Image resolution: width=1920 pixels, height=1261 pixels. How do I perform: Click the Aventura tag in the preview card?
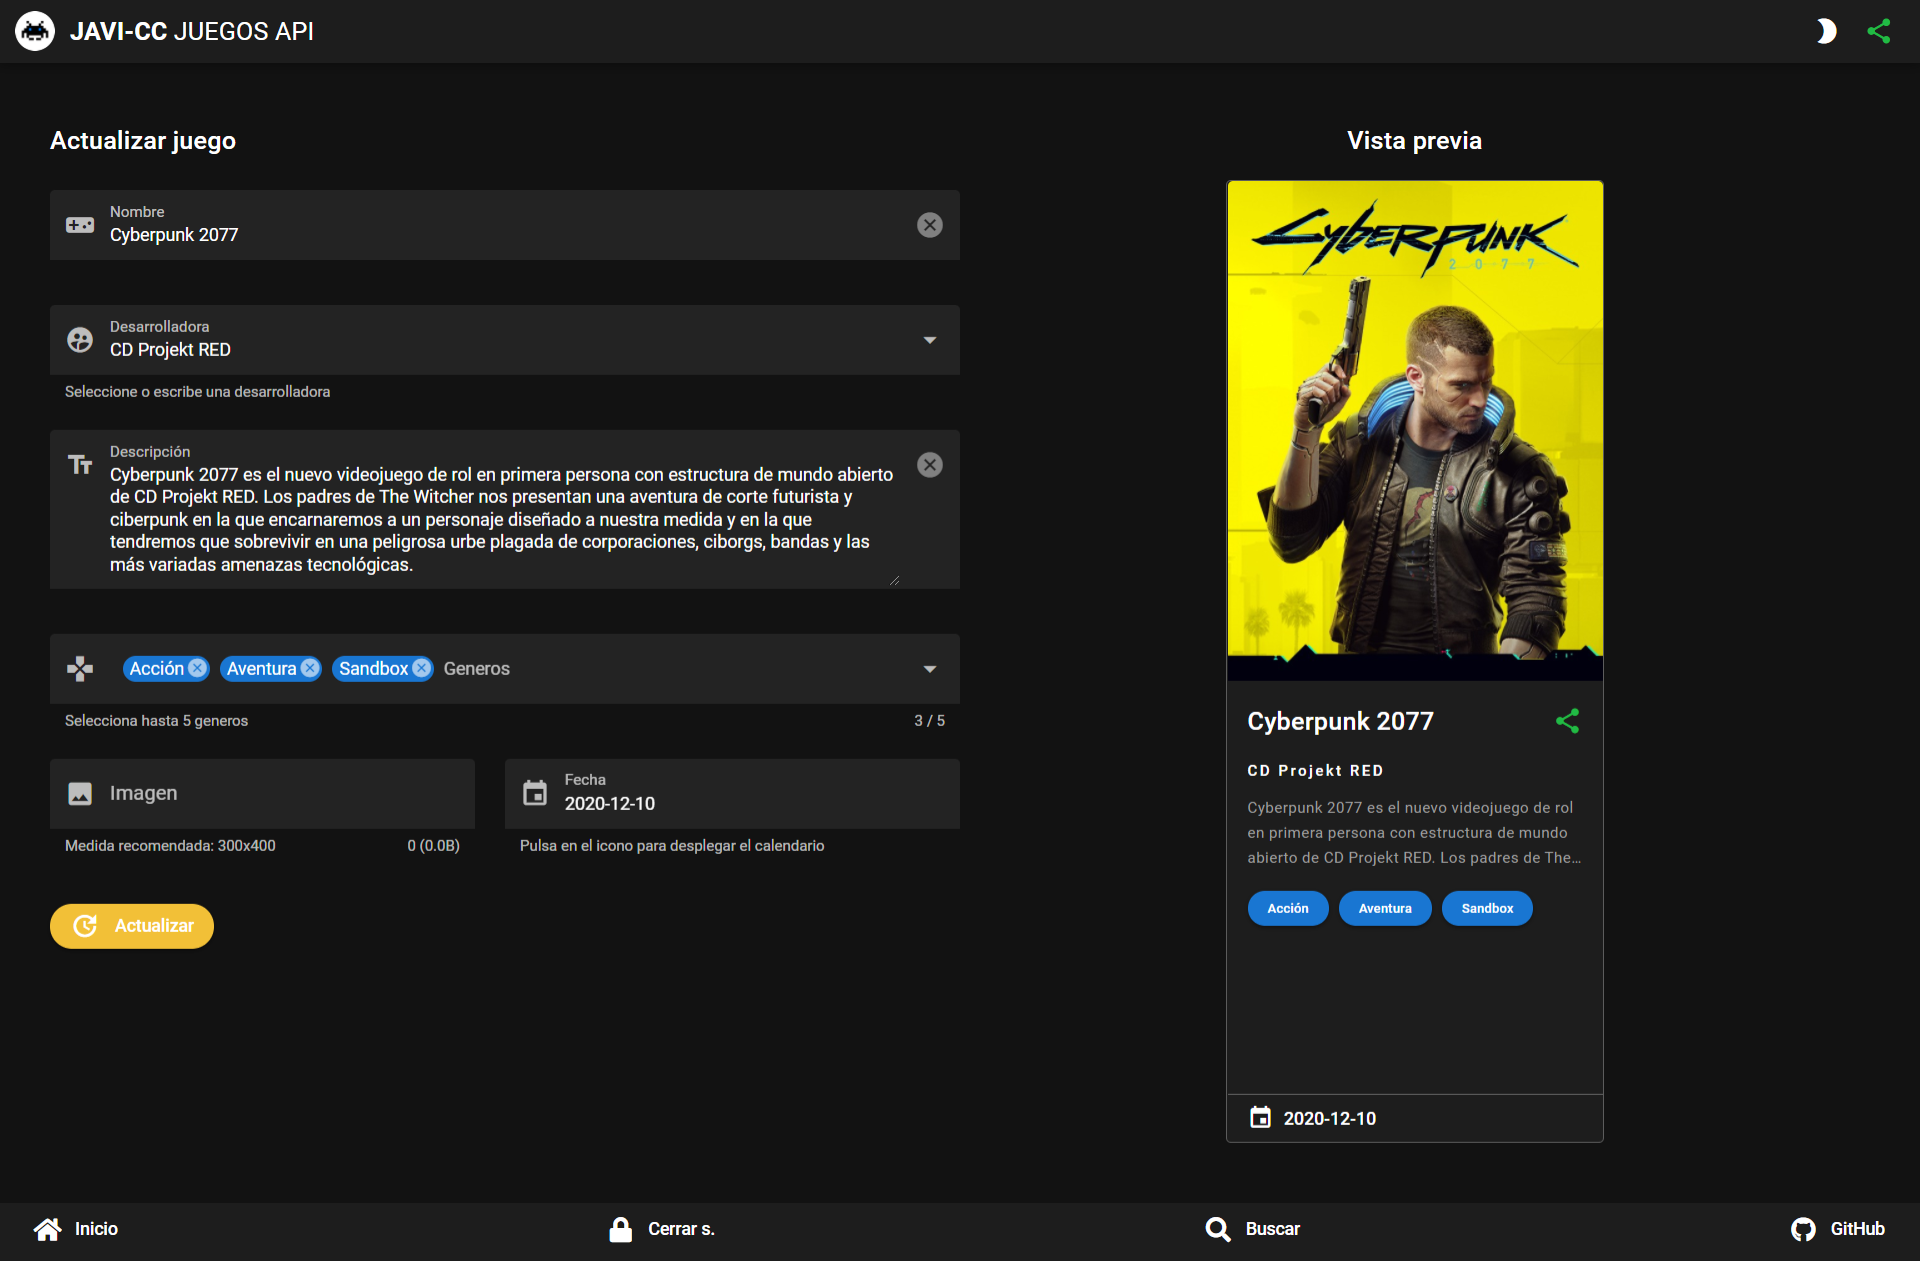(1384, 908)
